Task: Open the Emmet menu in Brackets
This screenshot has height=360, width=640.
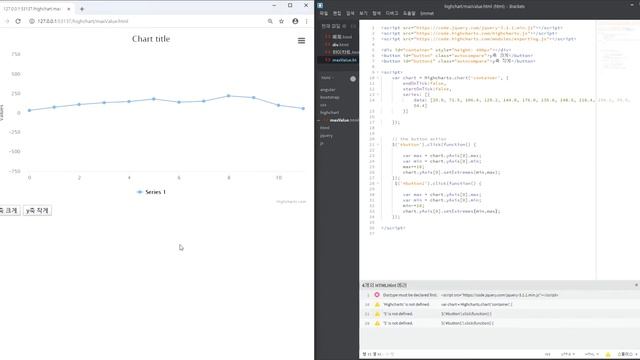Action: pos(427,13)
